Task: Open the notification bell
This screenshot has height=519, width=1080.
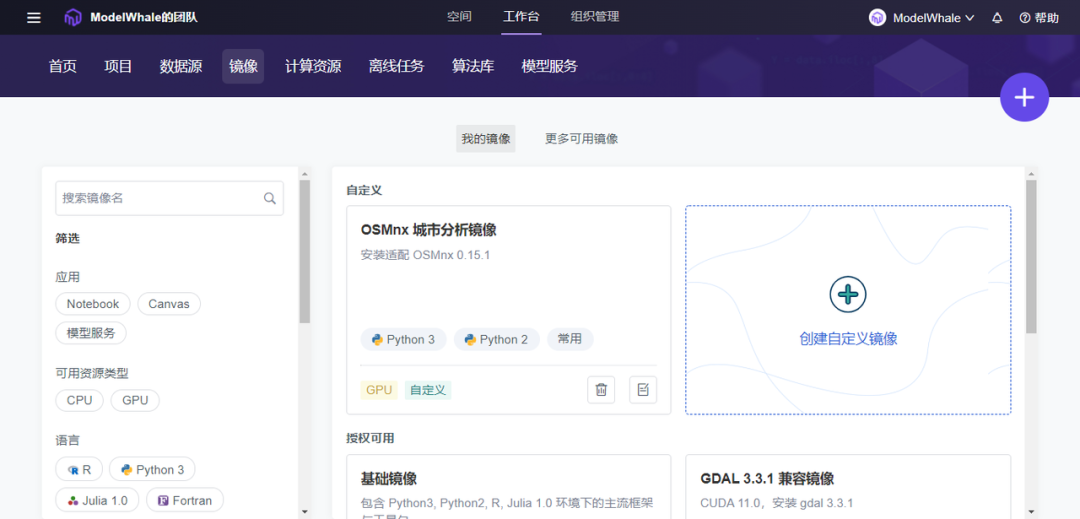Action: tap(997, 18)
